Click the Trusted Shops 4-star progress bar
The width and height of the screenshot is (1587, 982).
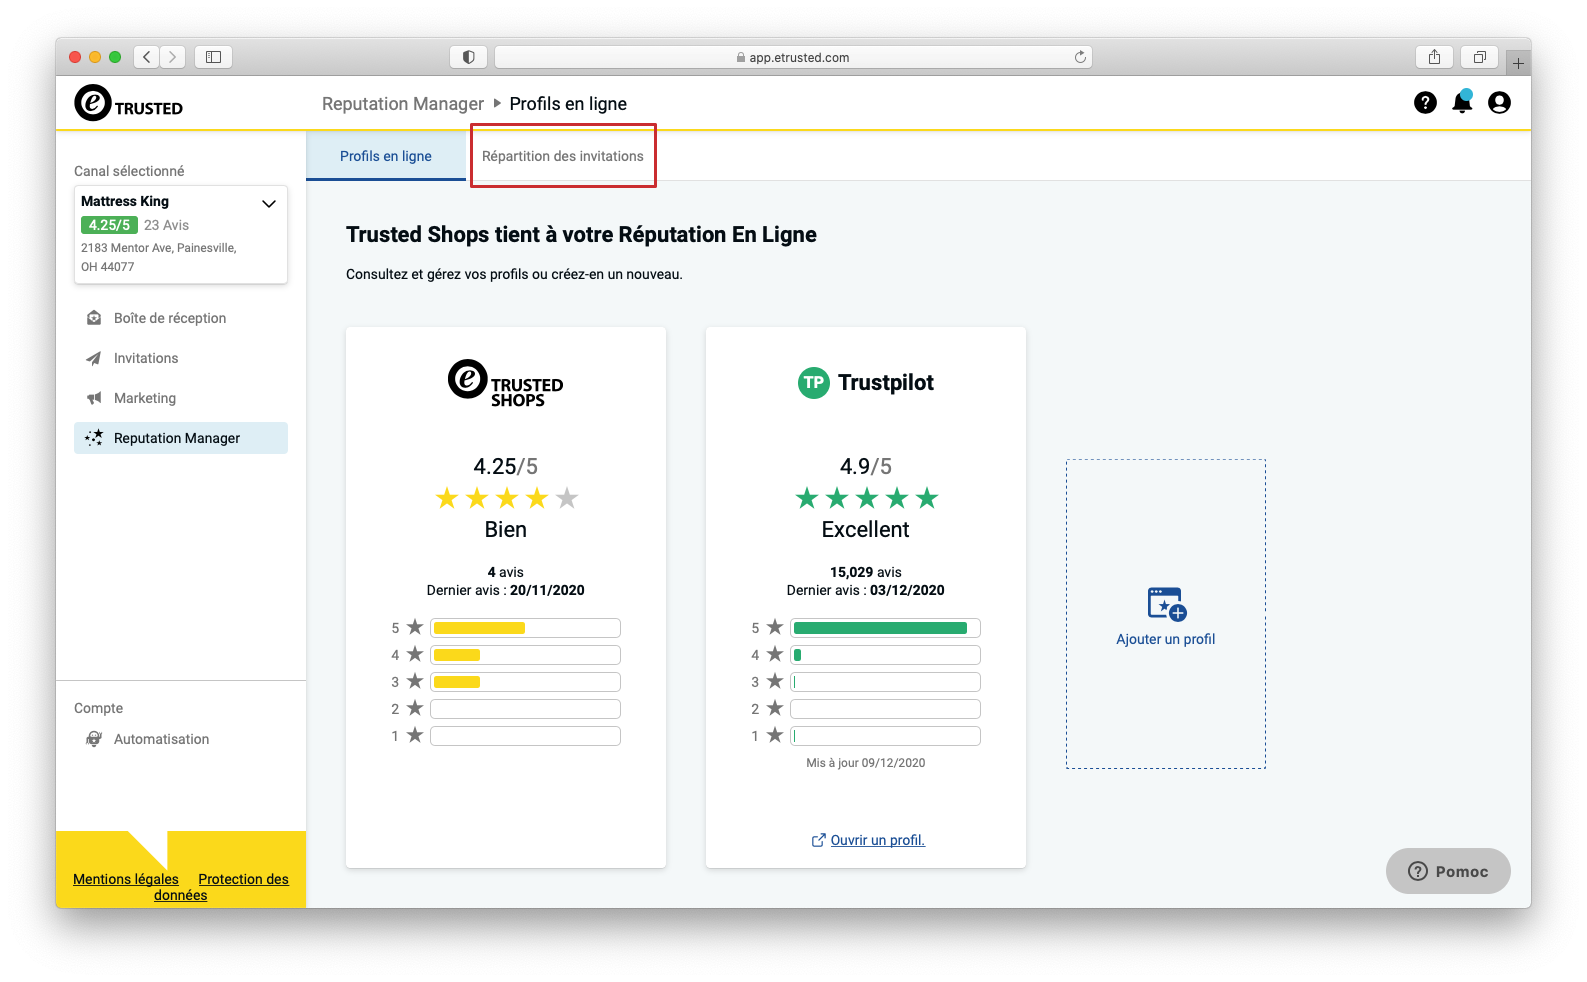pyautogui.click(x=526, y=655)
